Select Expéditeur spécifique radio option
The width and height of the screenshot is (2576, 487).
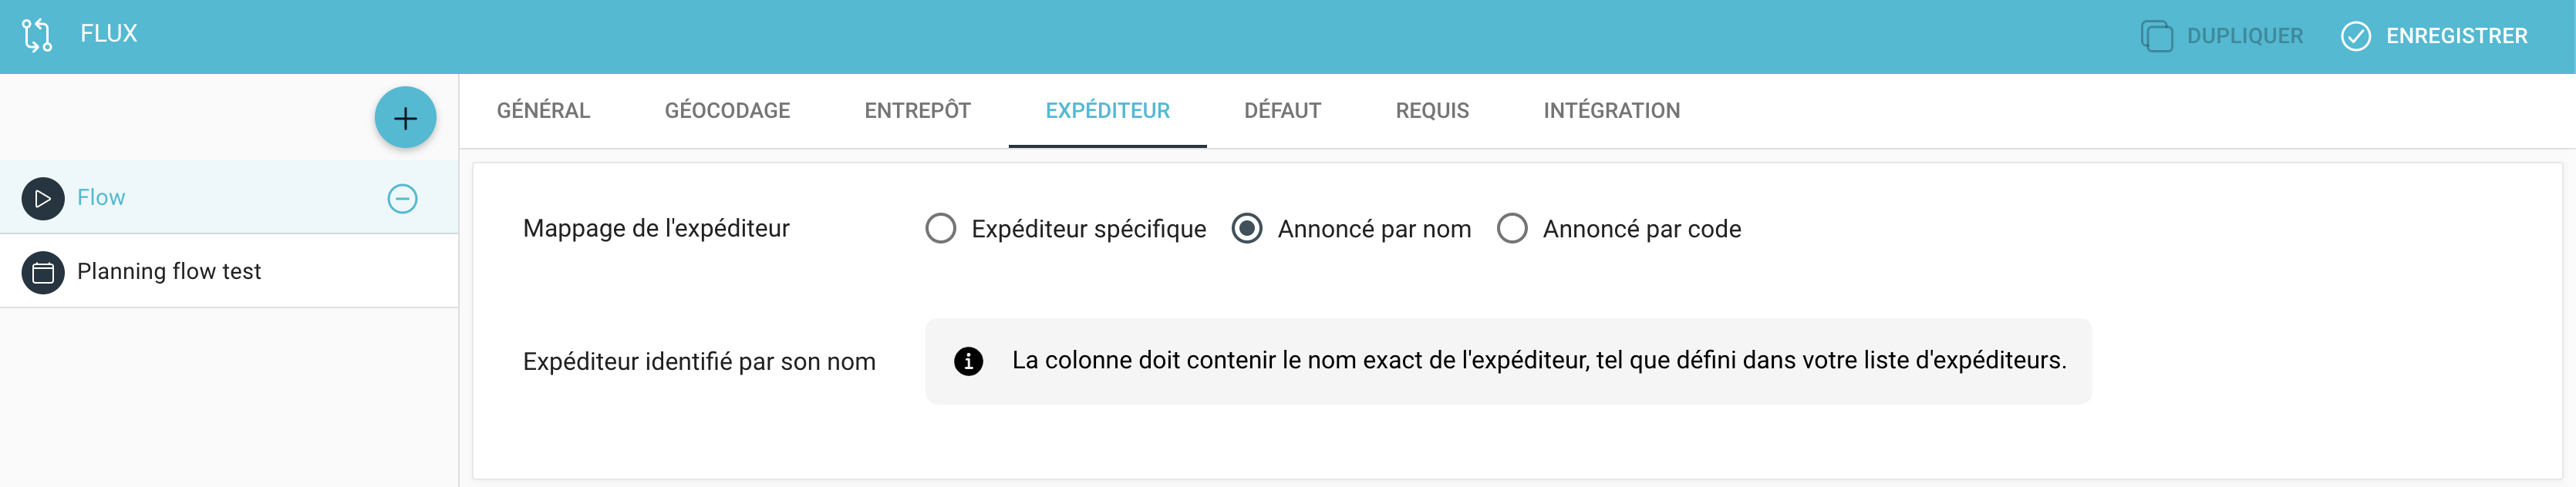(940, 228)
